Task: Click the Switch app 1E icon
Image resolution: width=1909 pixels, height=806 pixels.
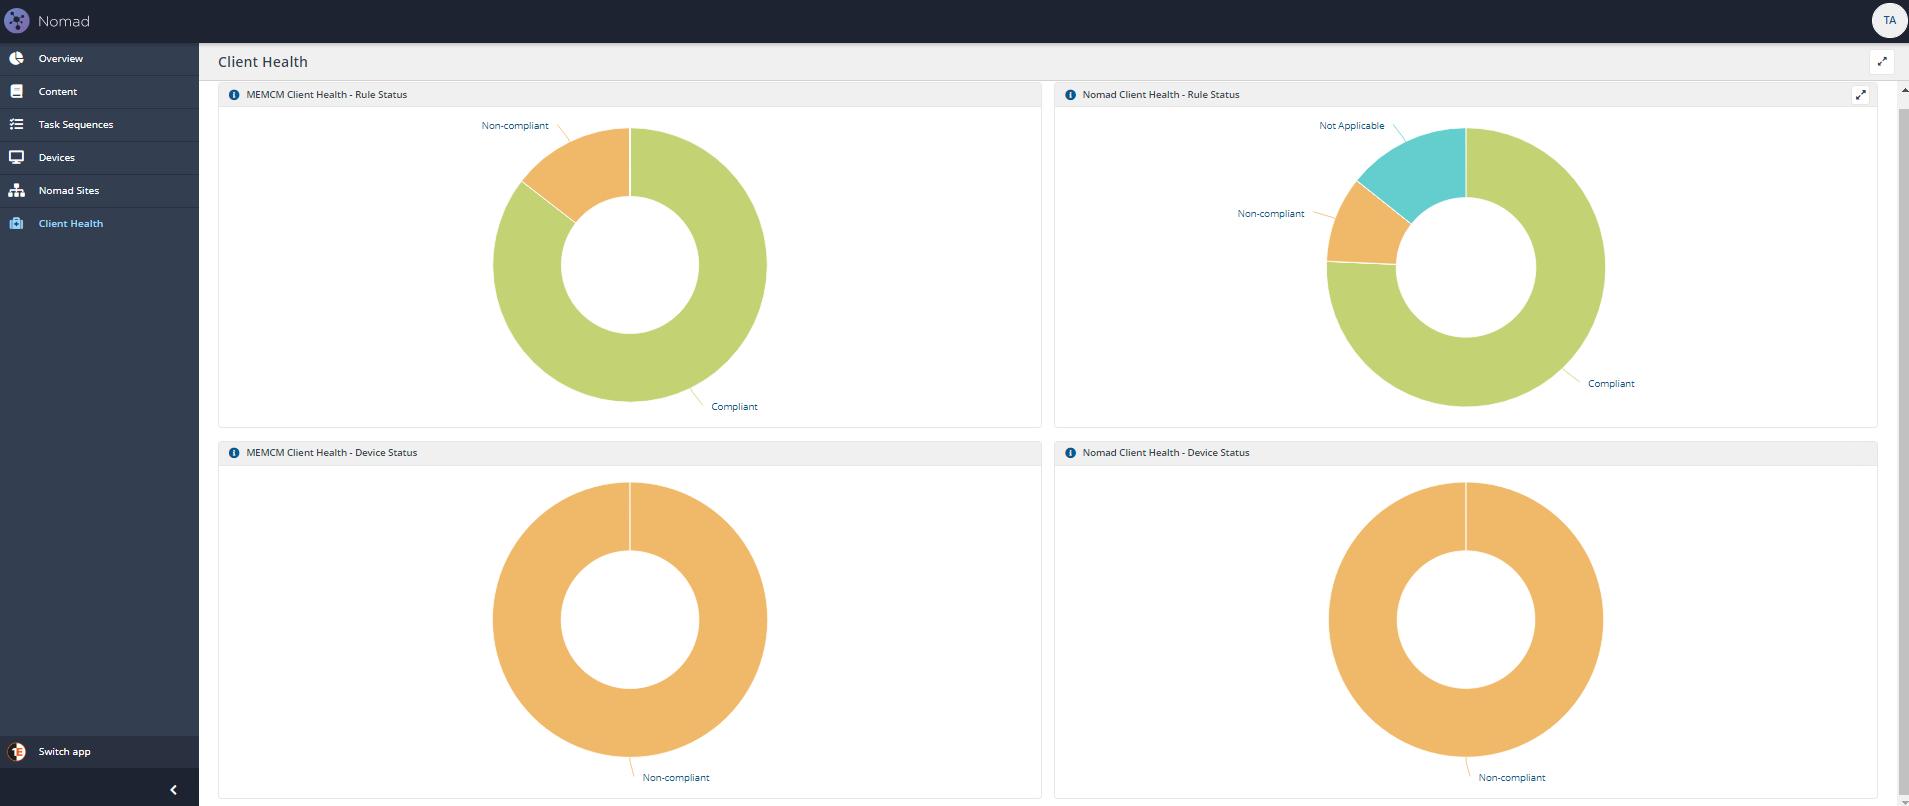Action: click(17, 752)
